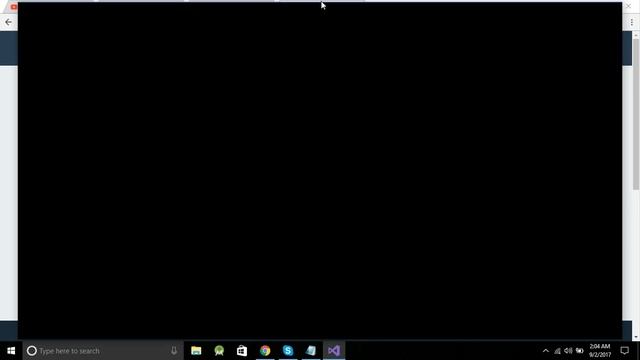This screenshot has width=640, height=360.
Task: Open the battery status tray icon
Action: (x=580, y=351)
